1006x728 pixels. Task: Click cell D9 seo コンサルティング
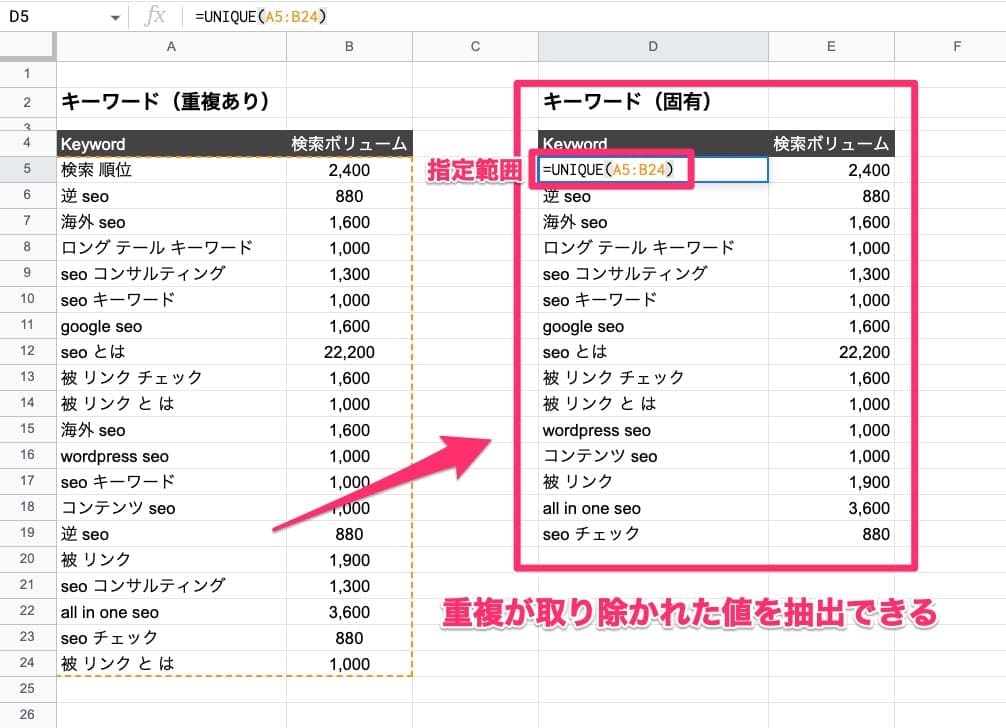653,274
